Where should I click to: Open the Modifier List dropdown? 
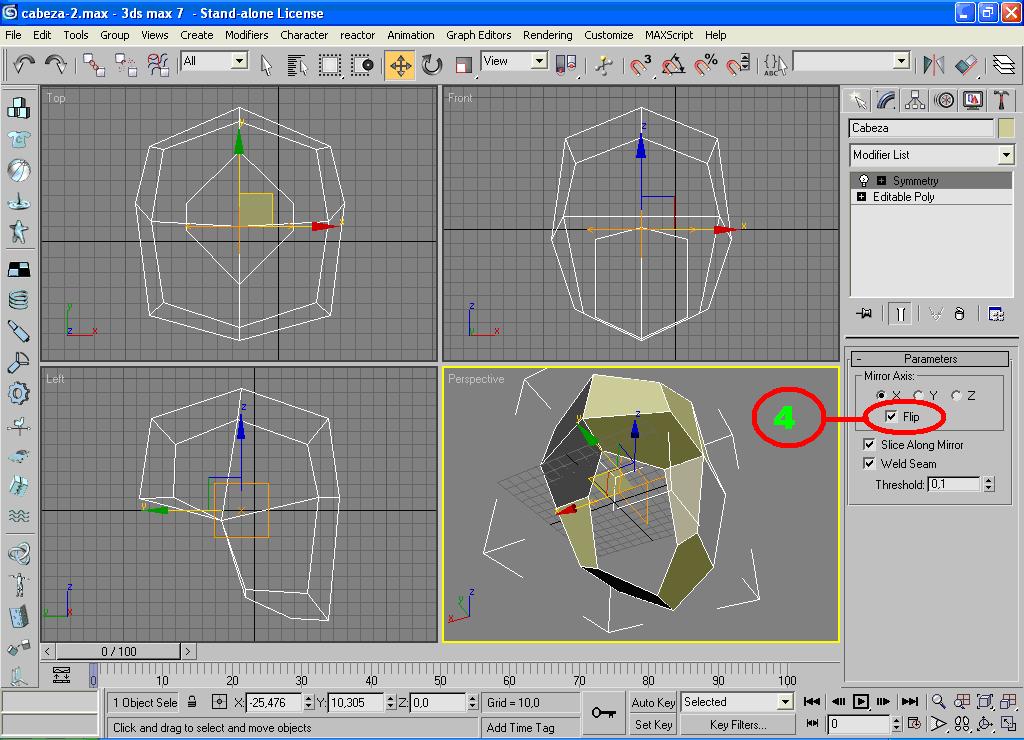click(1006, 155)
